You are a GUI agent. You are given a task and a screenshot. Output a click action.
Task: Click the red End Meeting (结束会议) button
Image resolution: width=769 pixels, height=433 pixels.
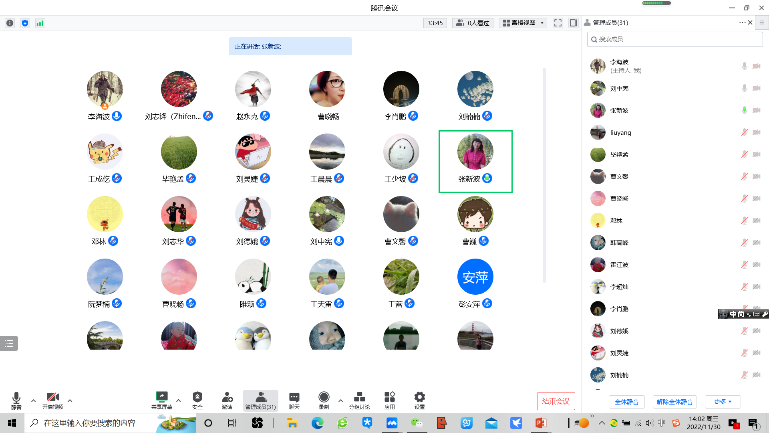pos(555,401)
